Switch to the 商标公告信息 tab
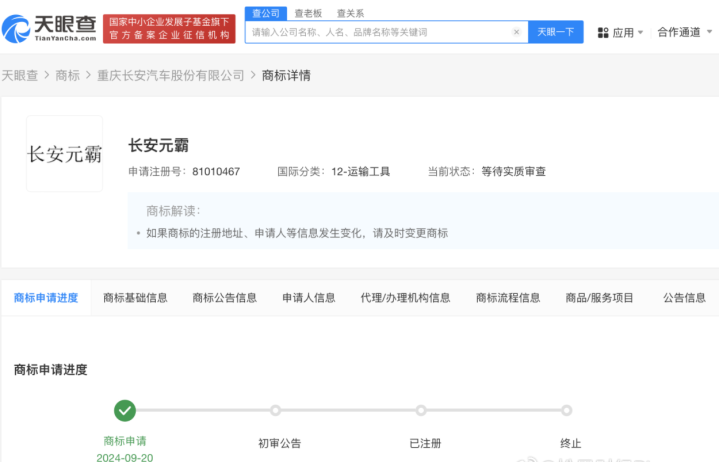719x462 pixels. click(x=225, y=298)
